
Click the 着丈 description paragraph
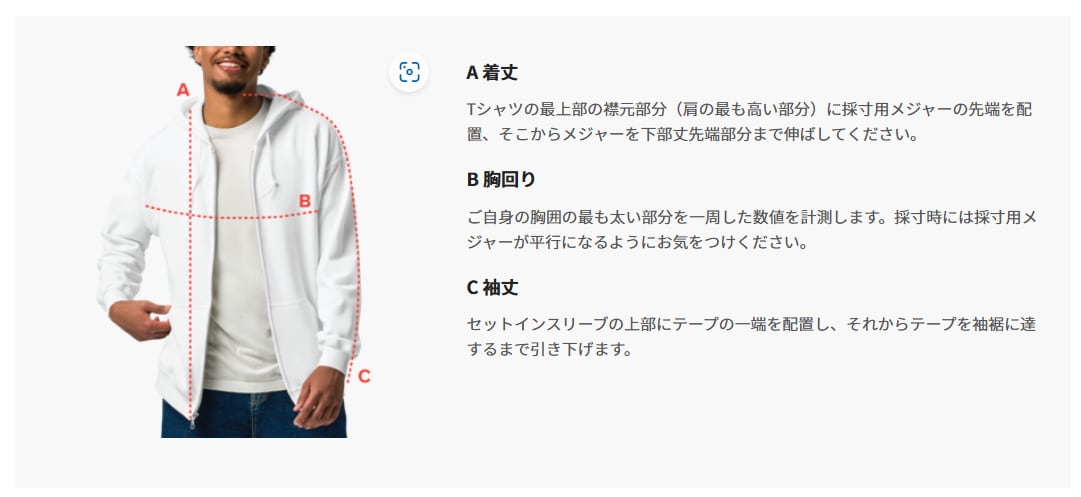pos(749,121)
